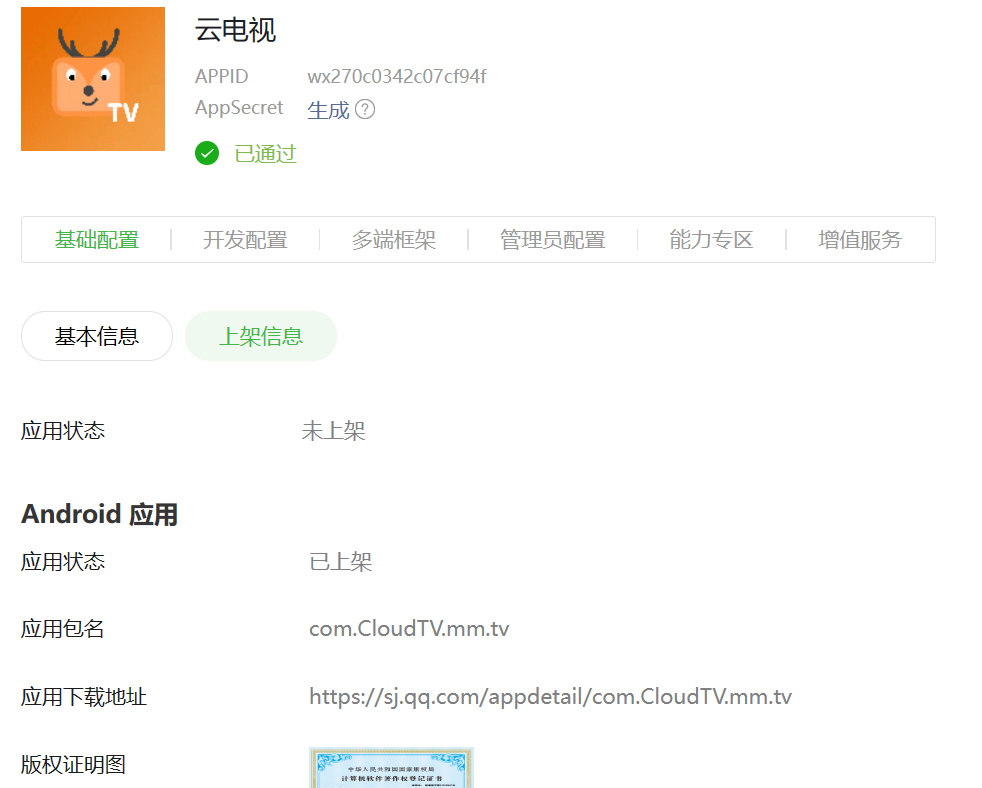Click the APPID value wx270c0342c07cf94f
Image resolution: width=982 pixels, height=788 pixels.
(396, 76)
